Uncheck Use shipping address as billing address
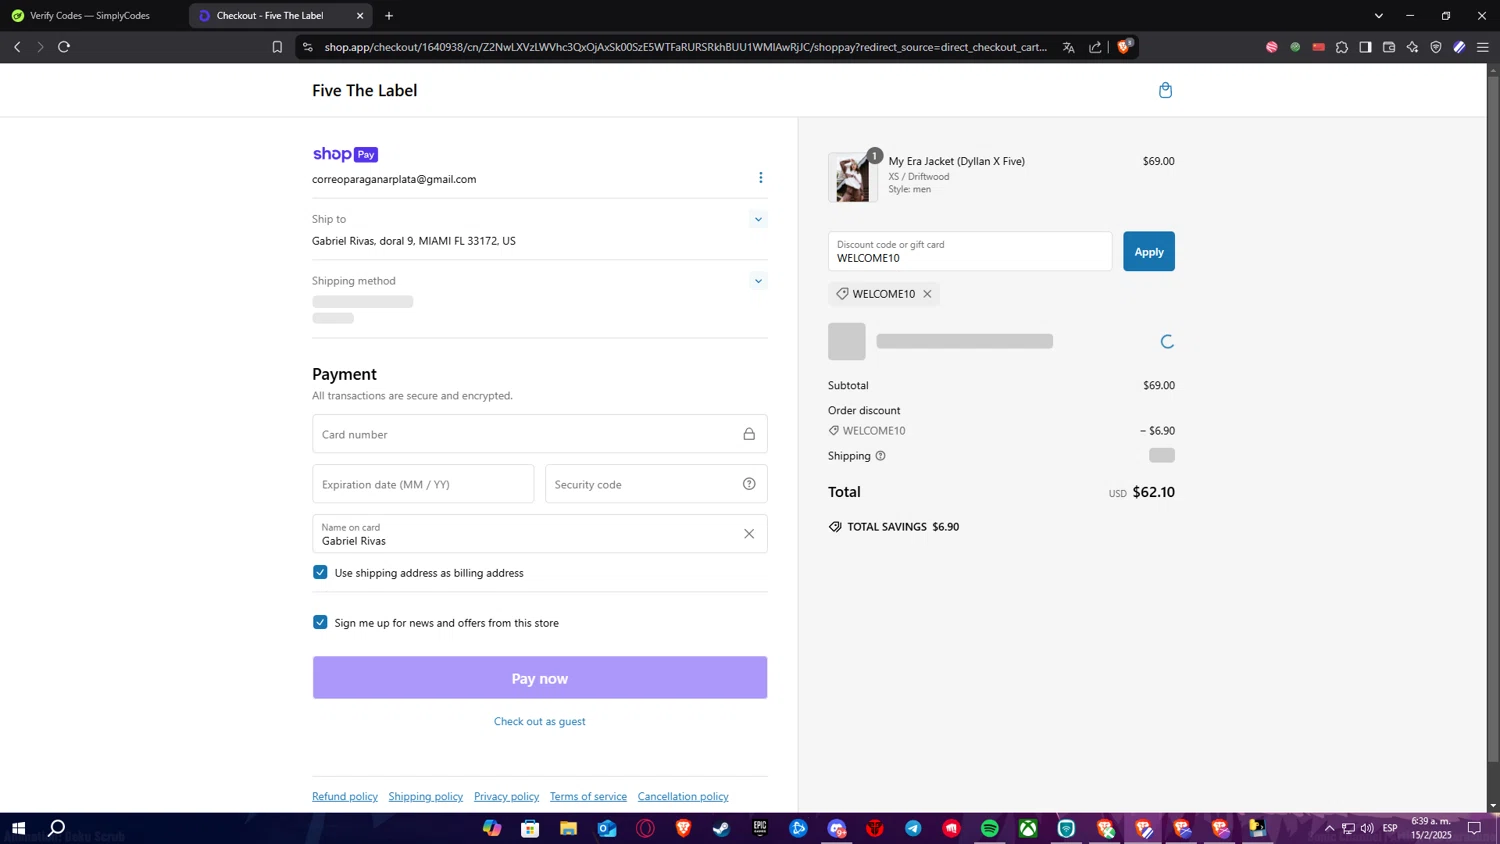Image resolution: width=1500 pixels, height=844 pixels. pos(320,572)
